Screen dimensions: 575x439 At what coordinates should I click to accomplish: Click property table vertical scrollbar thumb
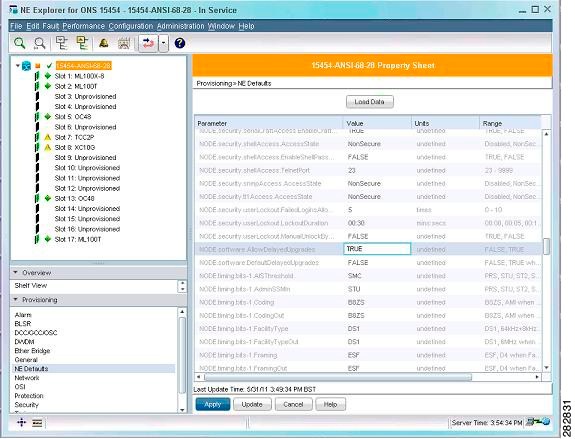click(x=546, y=246)
